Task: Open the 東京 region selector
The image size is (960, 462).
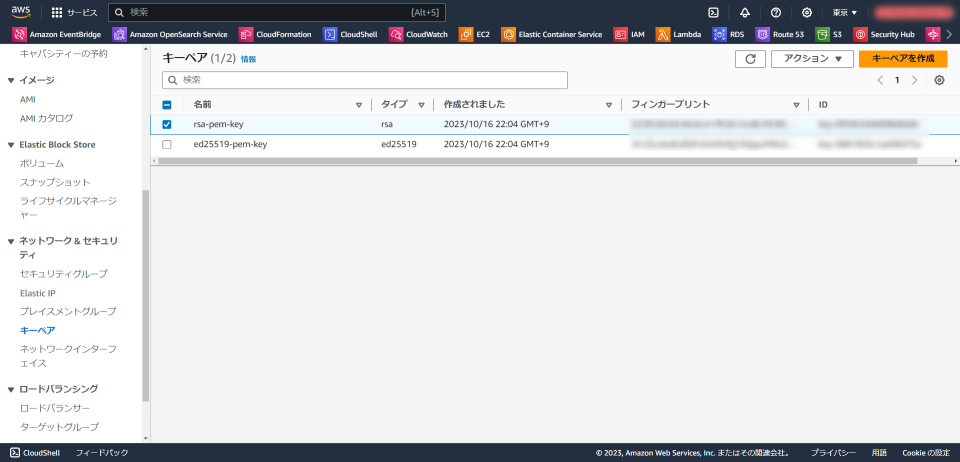Action: [844, 12]
